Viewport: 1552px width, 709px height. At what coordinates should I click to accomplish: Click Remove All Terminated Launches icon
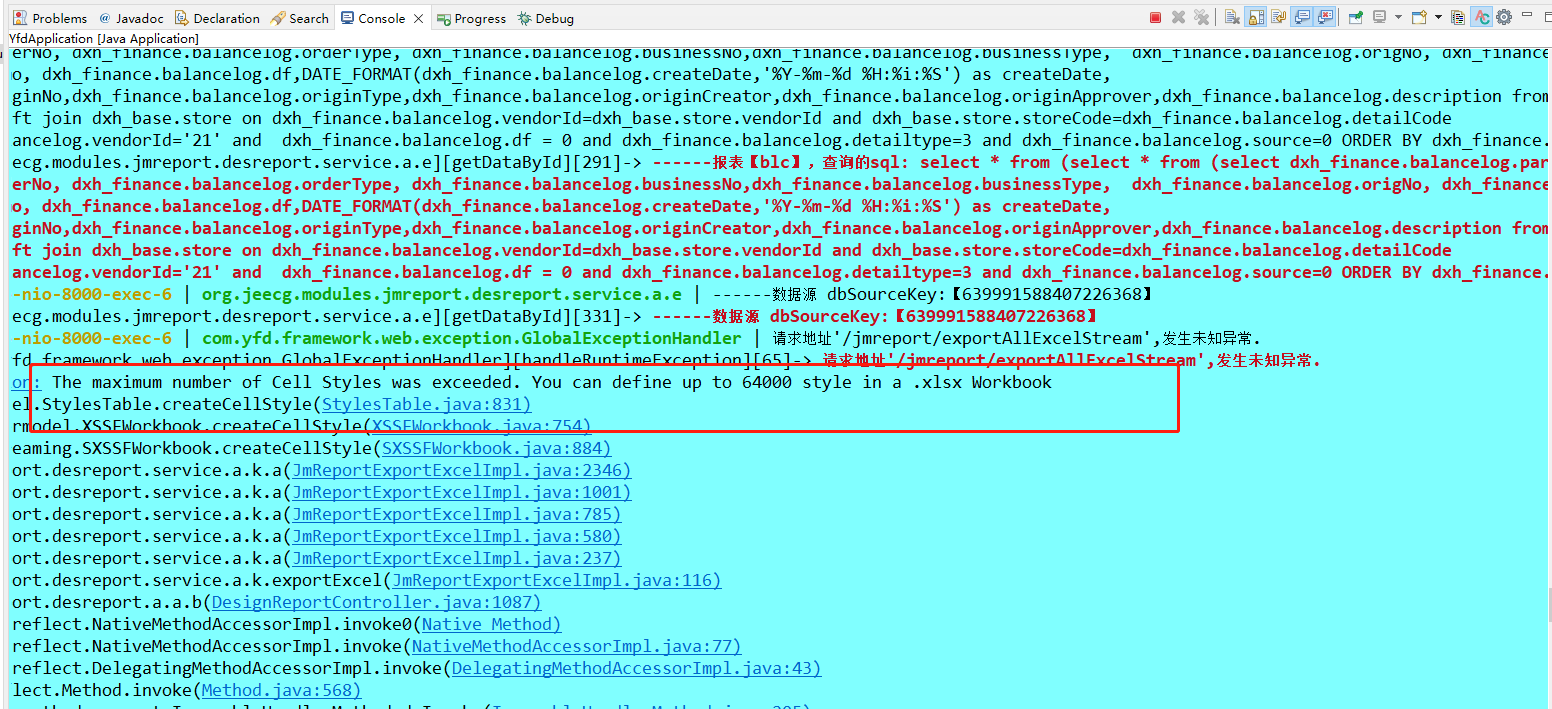(1201, 17)
